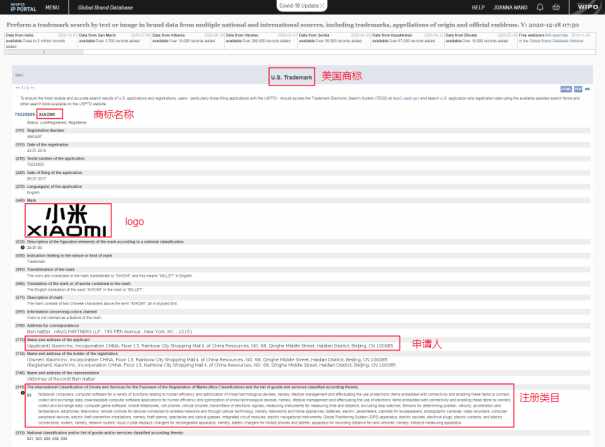
Task: Click the info bullet beside the figurative classification code
Action: pyautogui.click(x=22, y=247)
